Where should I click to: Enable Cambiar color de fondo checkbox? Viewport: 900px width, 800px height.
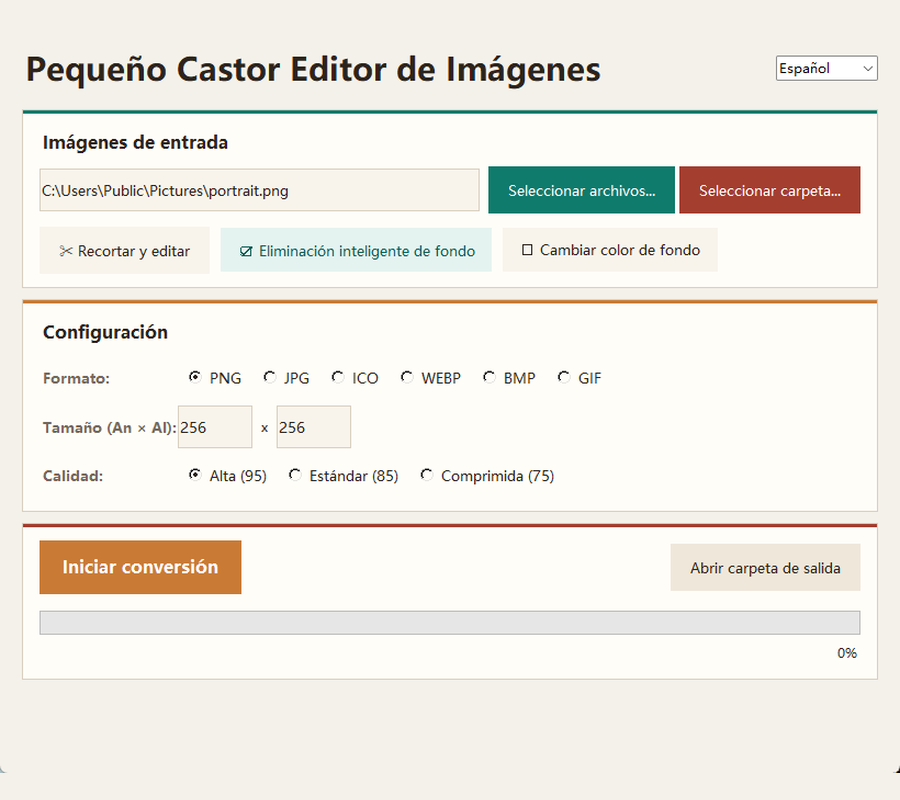coord(527,250)
